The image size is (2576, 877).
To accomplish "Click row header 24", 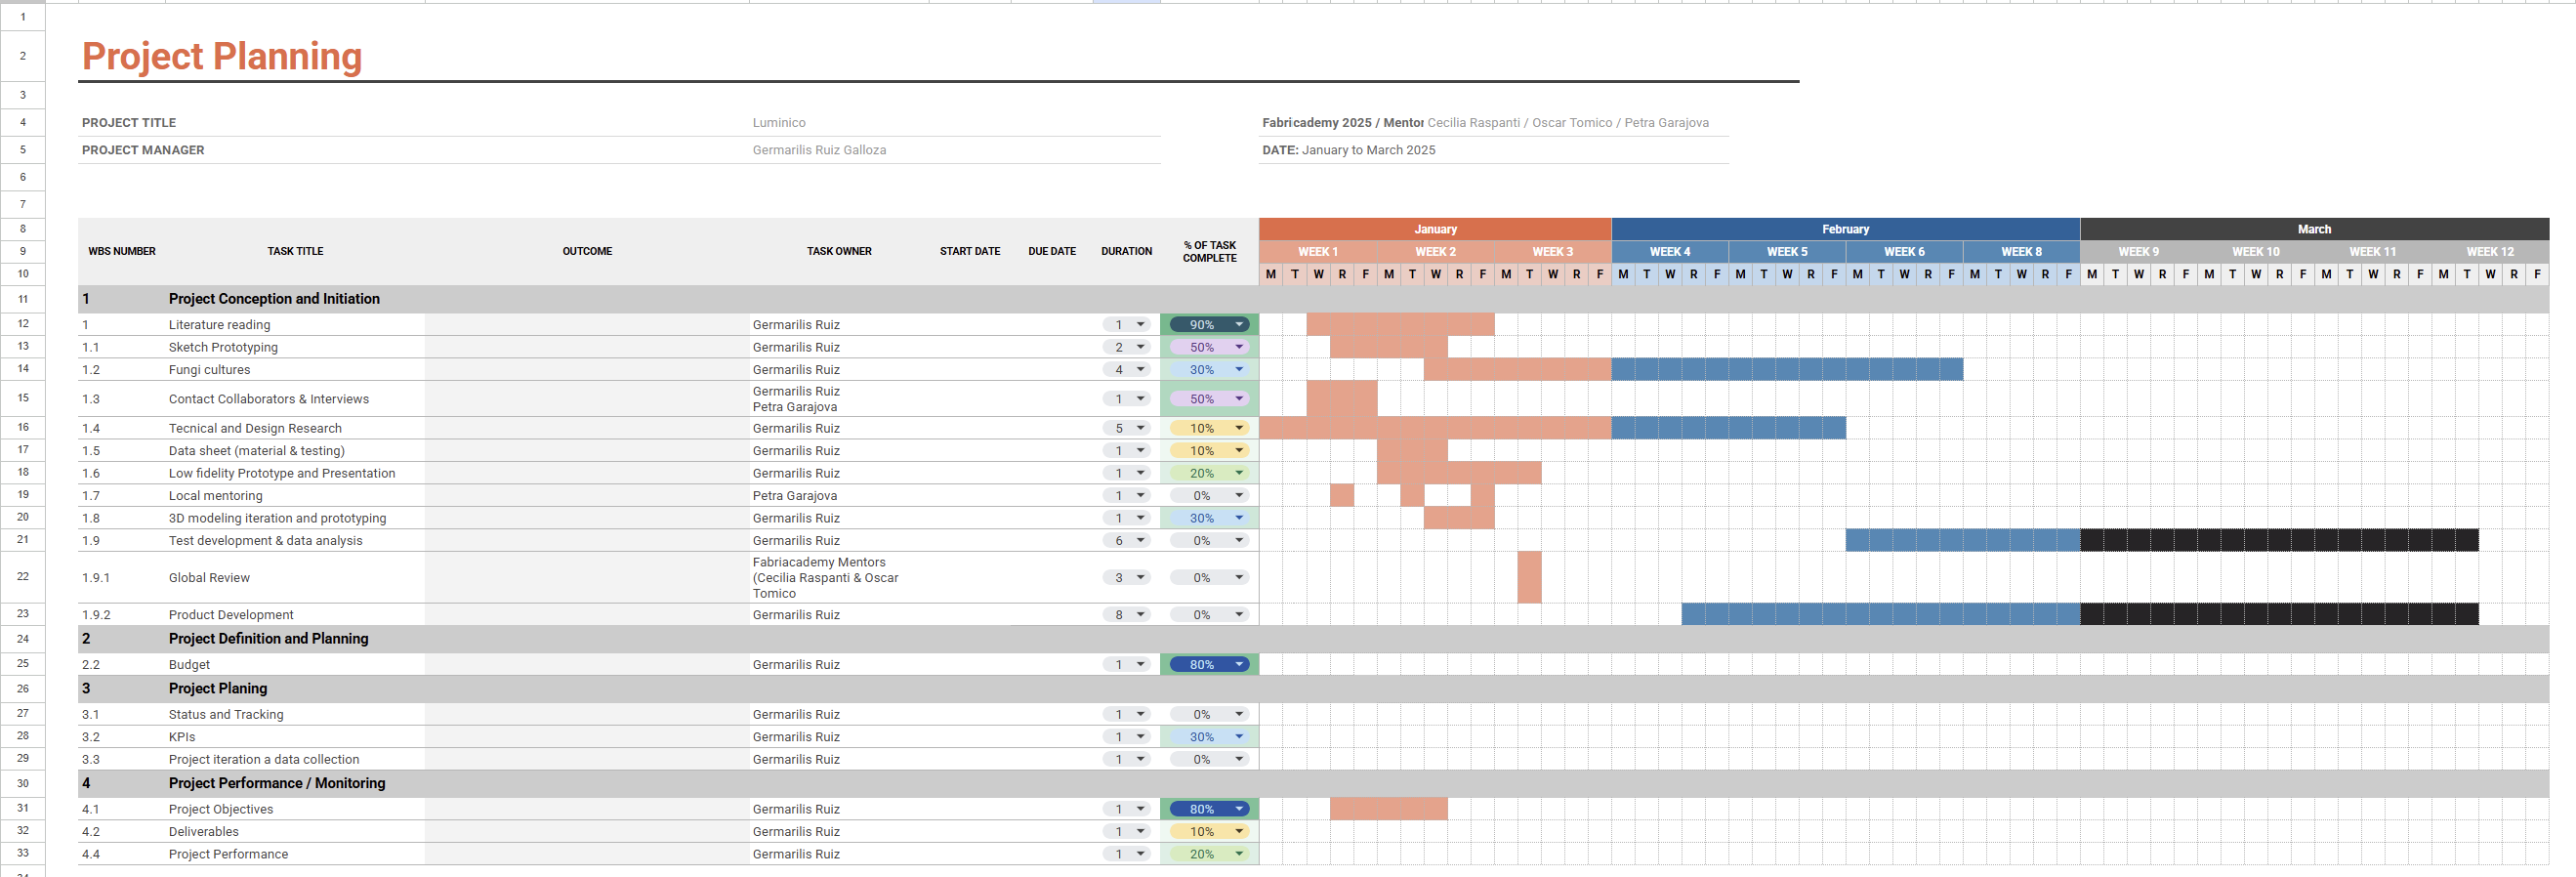I will 23,638.
